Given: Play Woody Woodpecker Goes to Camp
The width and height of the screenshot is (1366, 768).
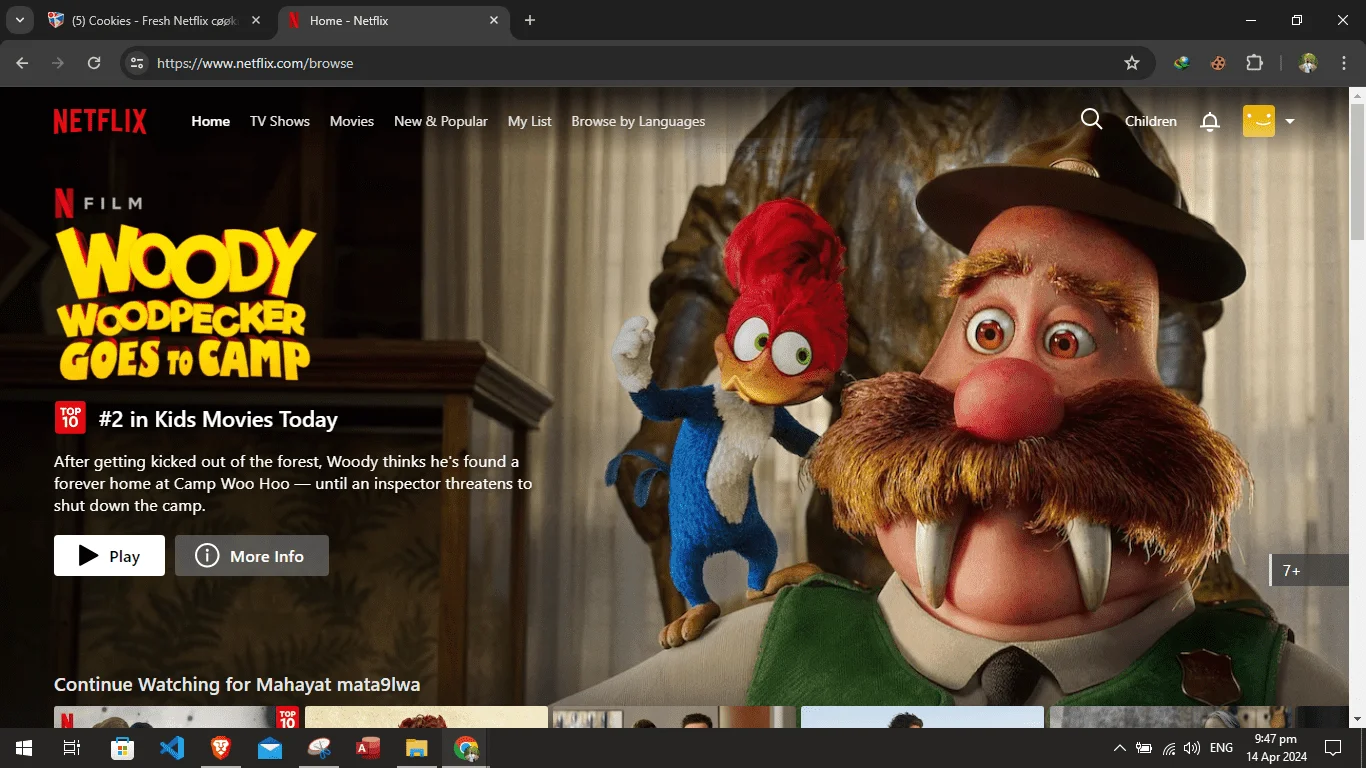Looking at the screenshot, I should pyautogui.click(x=109, y=556).
